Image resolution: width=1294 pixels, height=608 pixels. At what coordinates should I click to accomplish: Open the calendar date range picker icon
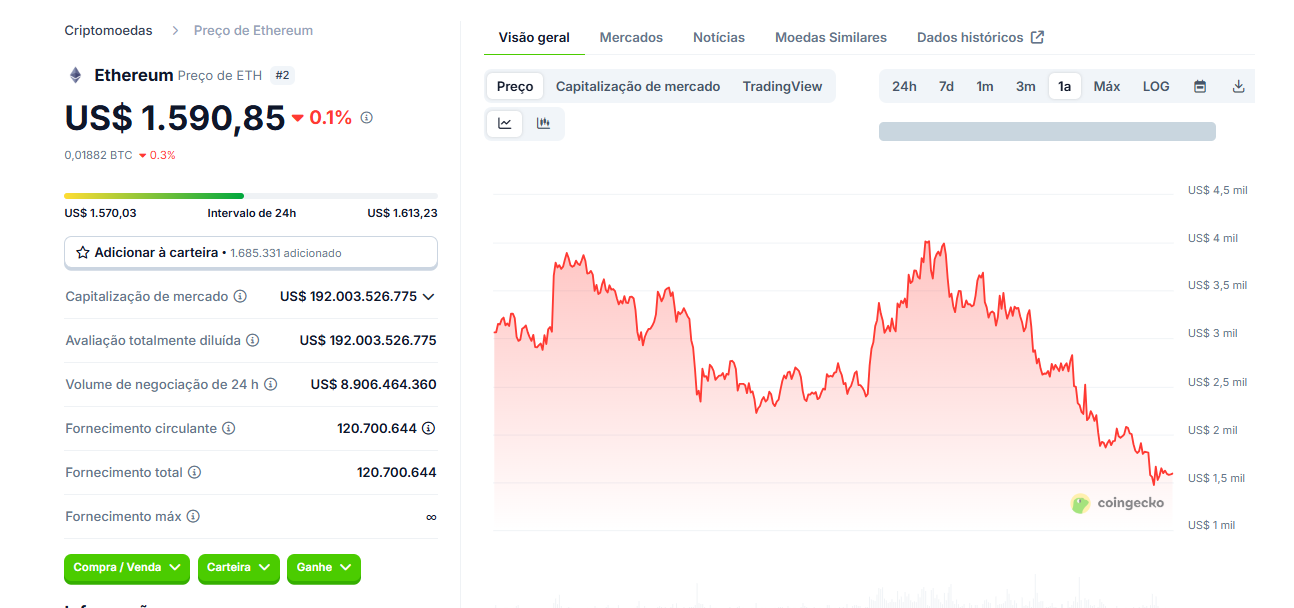(x=1200, y=87)
